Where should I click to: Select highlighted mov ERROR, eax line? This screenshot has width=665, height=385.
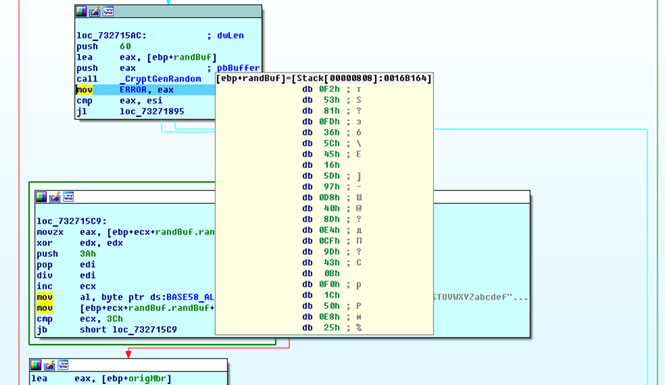pyautogui.click(x=145, y=90)
